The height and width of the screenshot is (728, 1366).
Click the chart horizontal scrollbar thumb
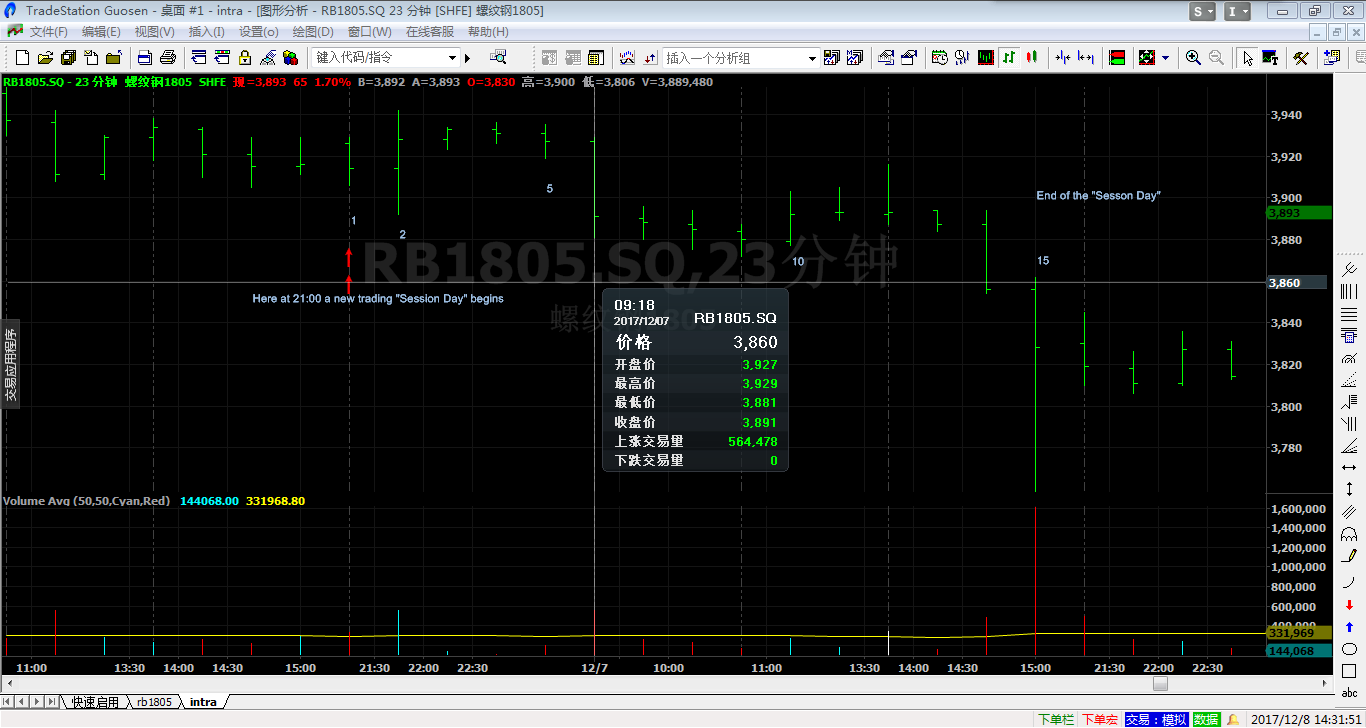[x=1160, y=684]
